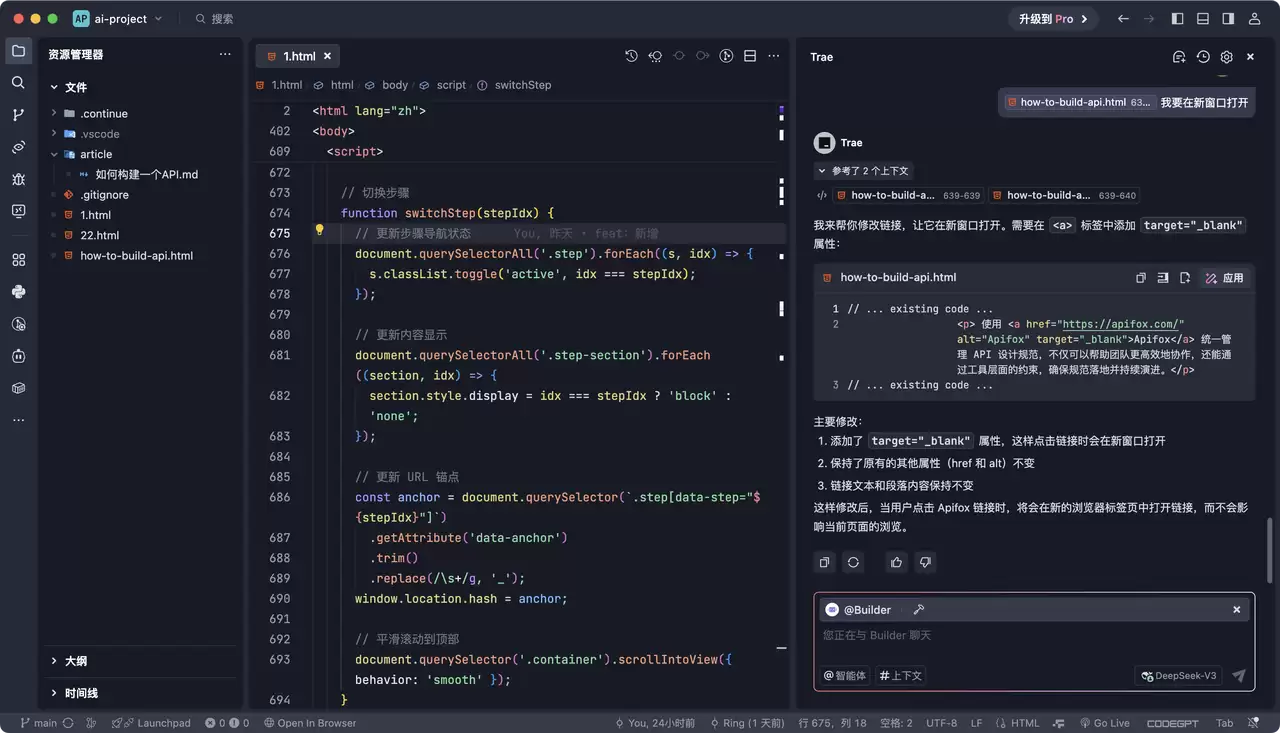Expand the 时间线 timeline section

(x=54, y=693)
